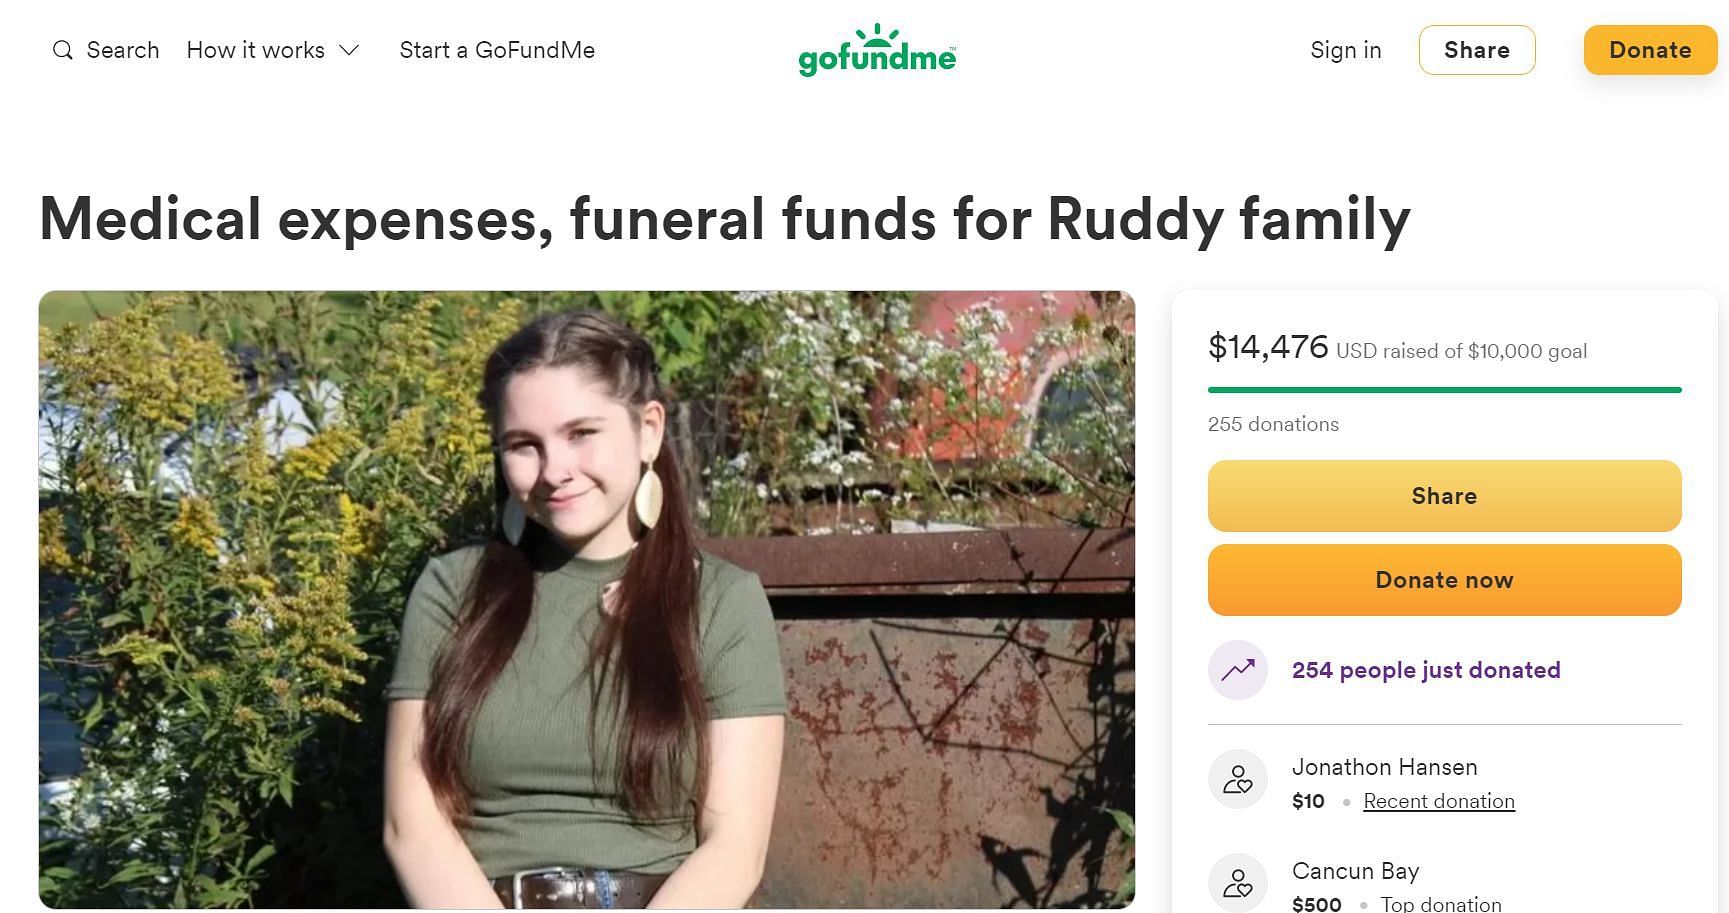Click the search magnifier icon
The width and height of the screenshot is (1729, 913).
pos(63,50)
